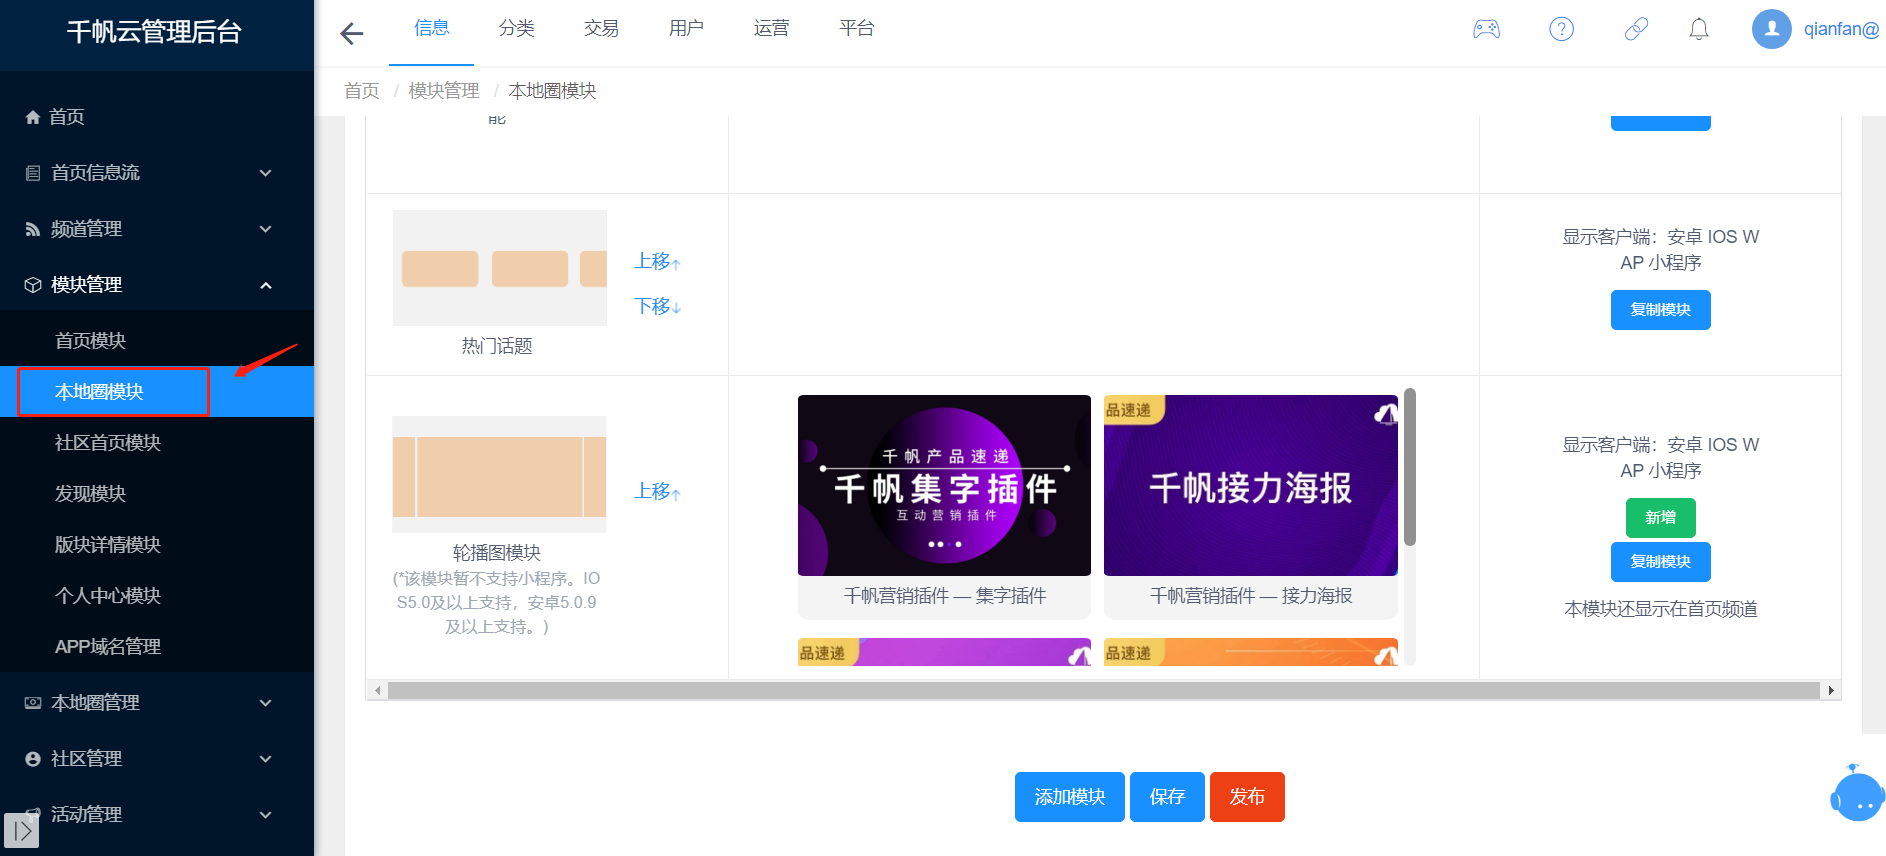Click the green 新增 button
This screenshot has width=1886, height=856.
(x=1660, y=518)
